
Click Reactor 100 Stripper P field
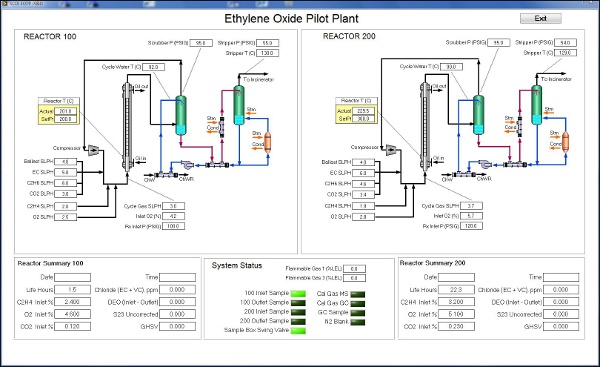[x=267, y=43]
